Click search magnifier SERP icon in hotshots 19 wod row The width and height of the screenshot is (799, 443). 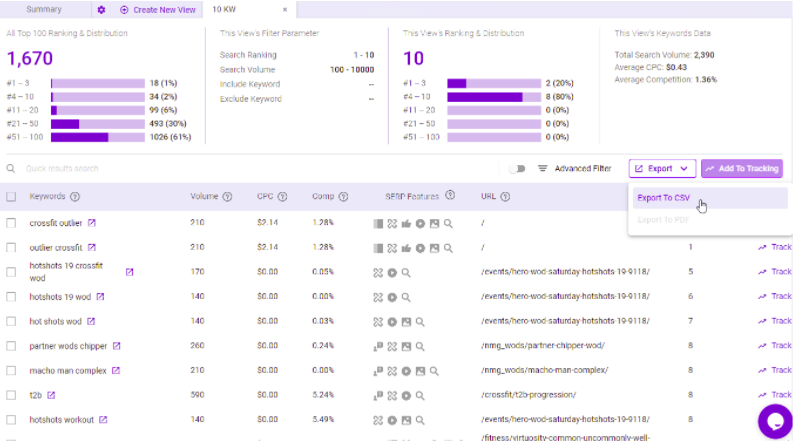[406, 297]
